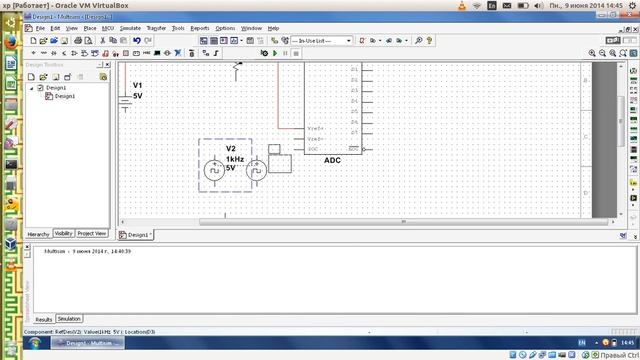The image size is (640, 360).
Task: Click the horizontal scrollbar of the schematic
Action: pyautogui.click(x=403, y=222)
